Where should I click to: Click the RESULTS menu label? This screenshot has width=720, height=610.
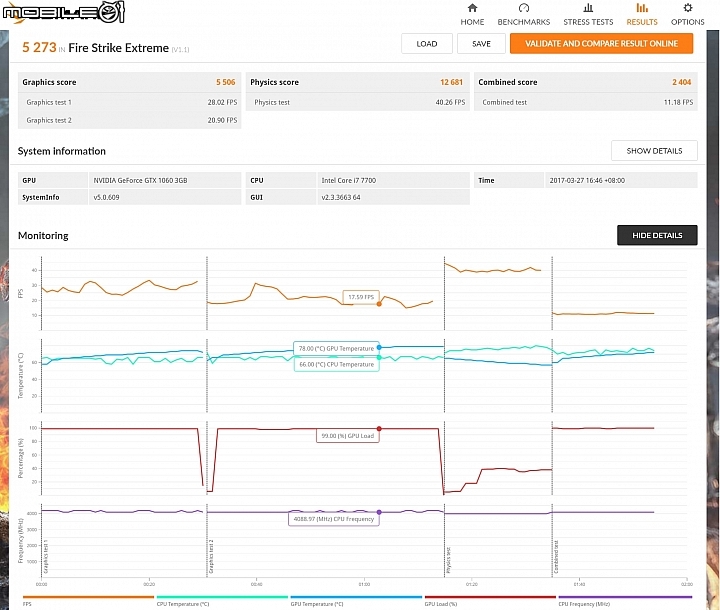click(642, 22)
